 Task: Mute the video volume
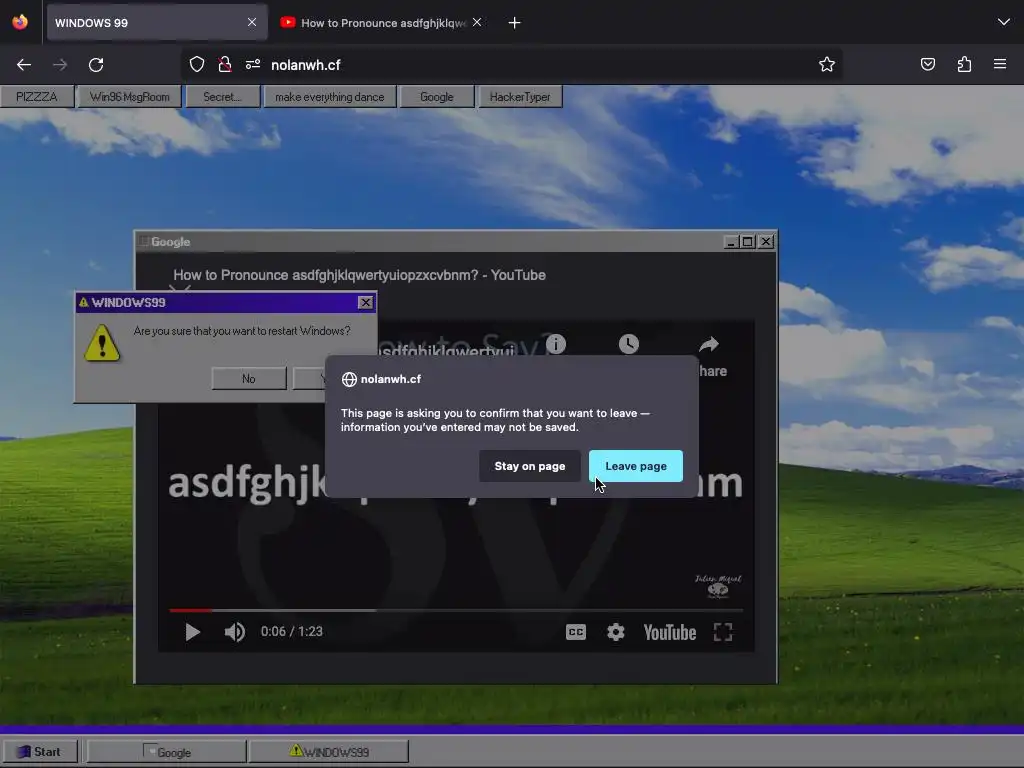pyautogui.click(x=234, y=632)
